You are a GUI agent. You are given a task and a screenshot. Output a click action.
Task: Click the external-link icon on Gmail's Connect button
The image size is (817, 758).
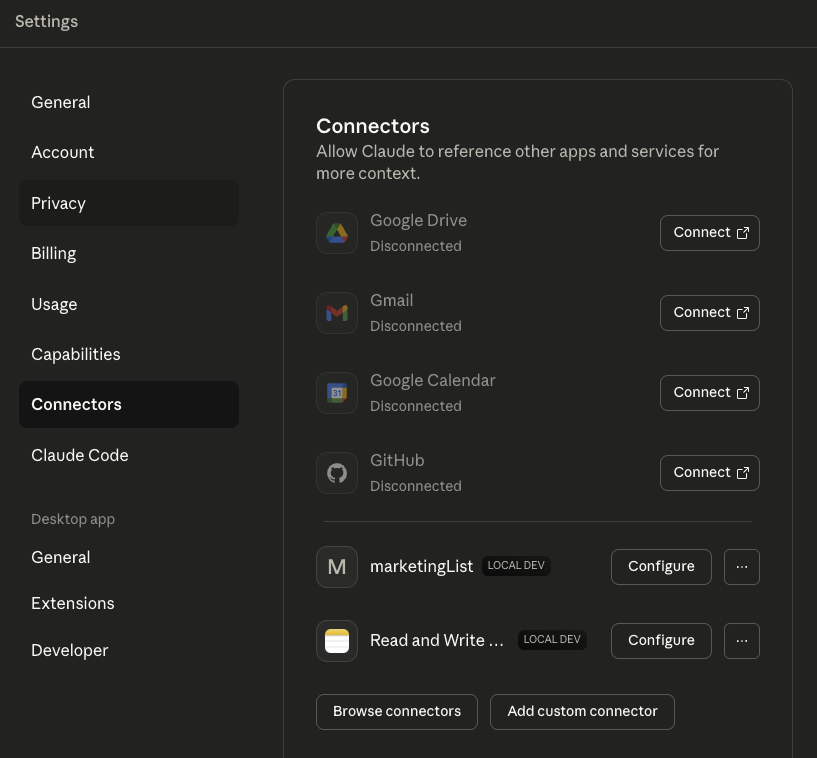click(743, 312)
